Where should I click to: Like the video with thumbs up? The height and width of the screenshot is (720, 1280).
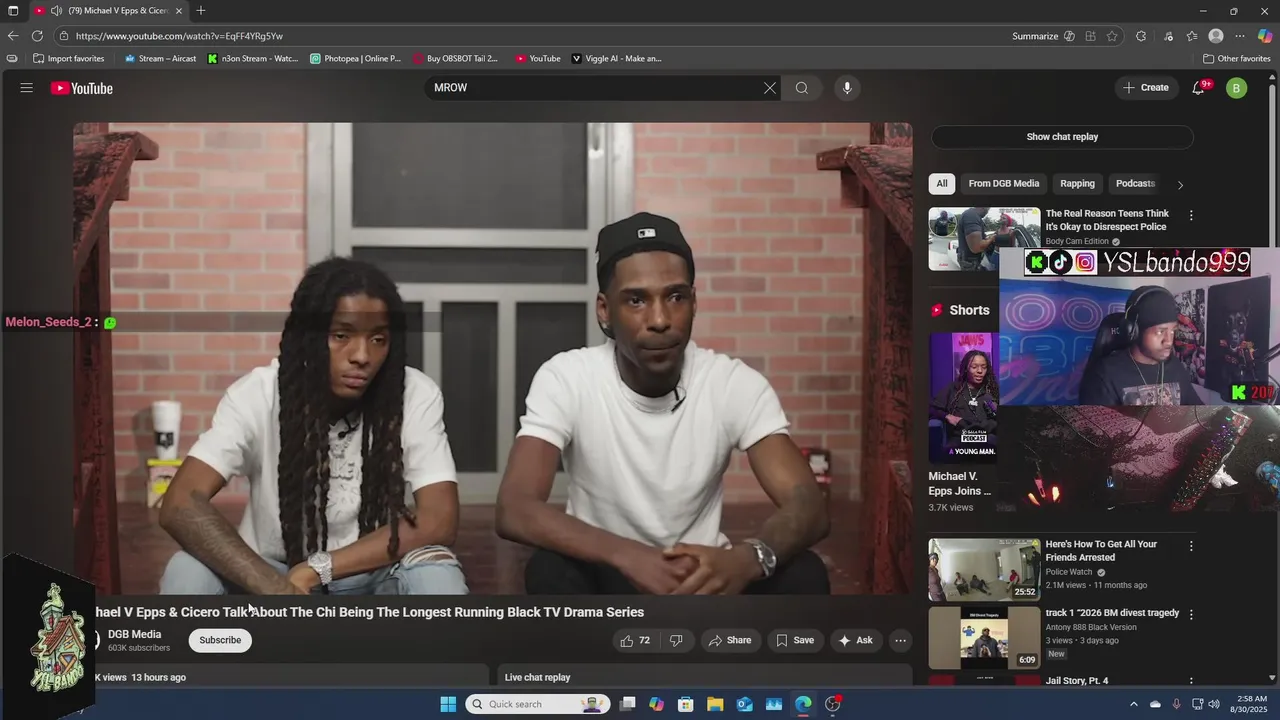(x=635, y=640)
